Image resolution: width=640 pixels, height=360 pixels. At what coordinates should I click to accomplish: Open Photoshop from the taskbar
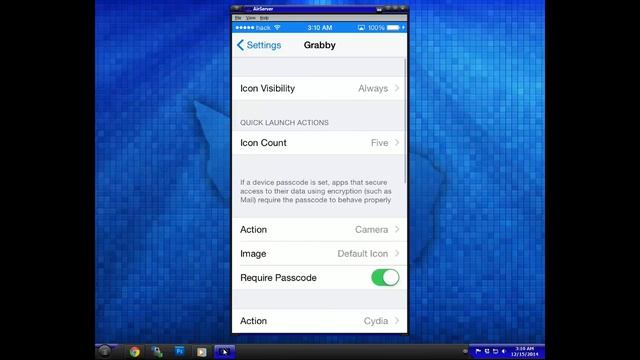coord(180,351)
